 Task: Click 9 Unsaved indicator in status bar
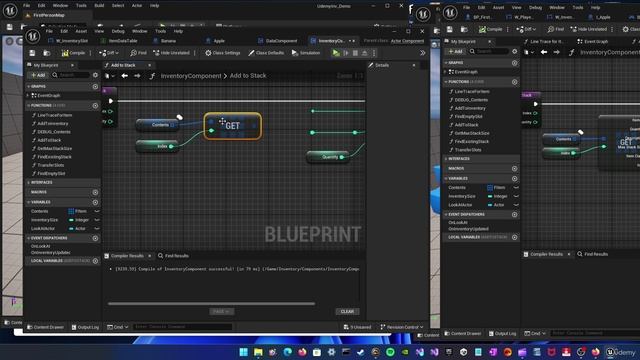click(x=358, y=327)
